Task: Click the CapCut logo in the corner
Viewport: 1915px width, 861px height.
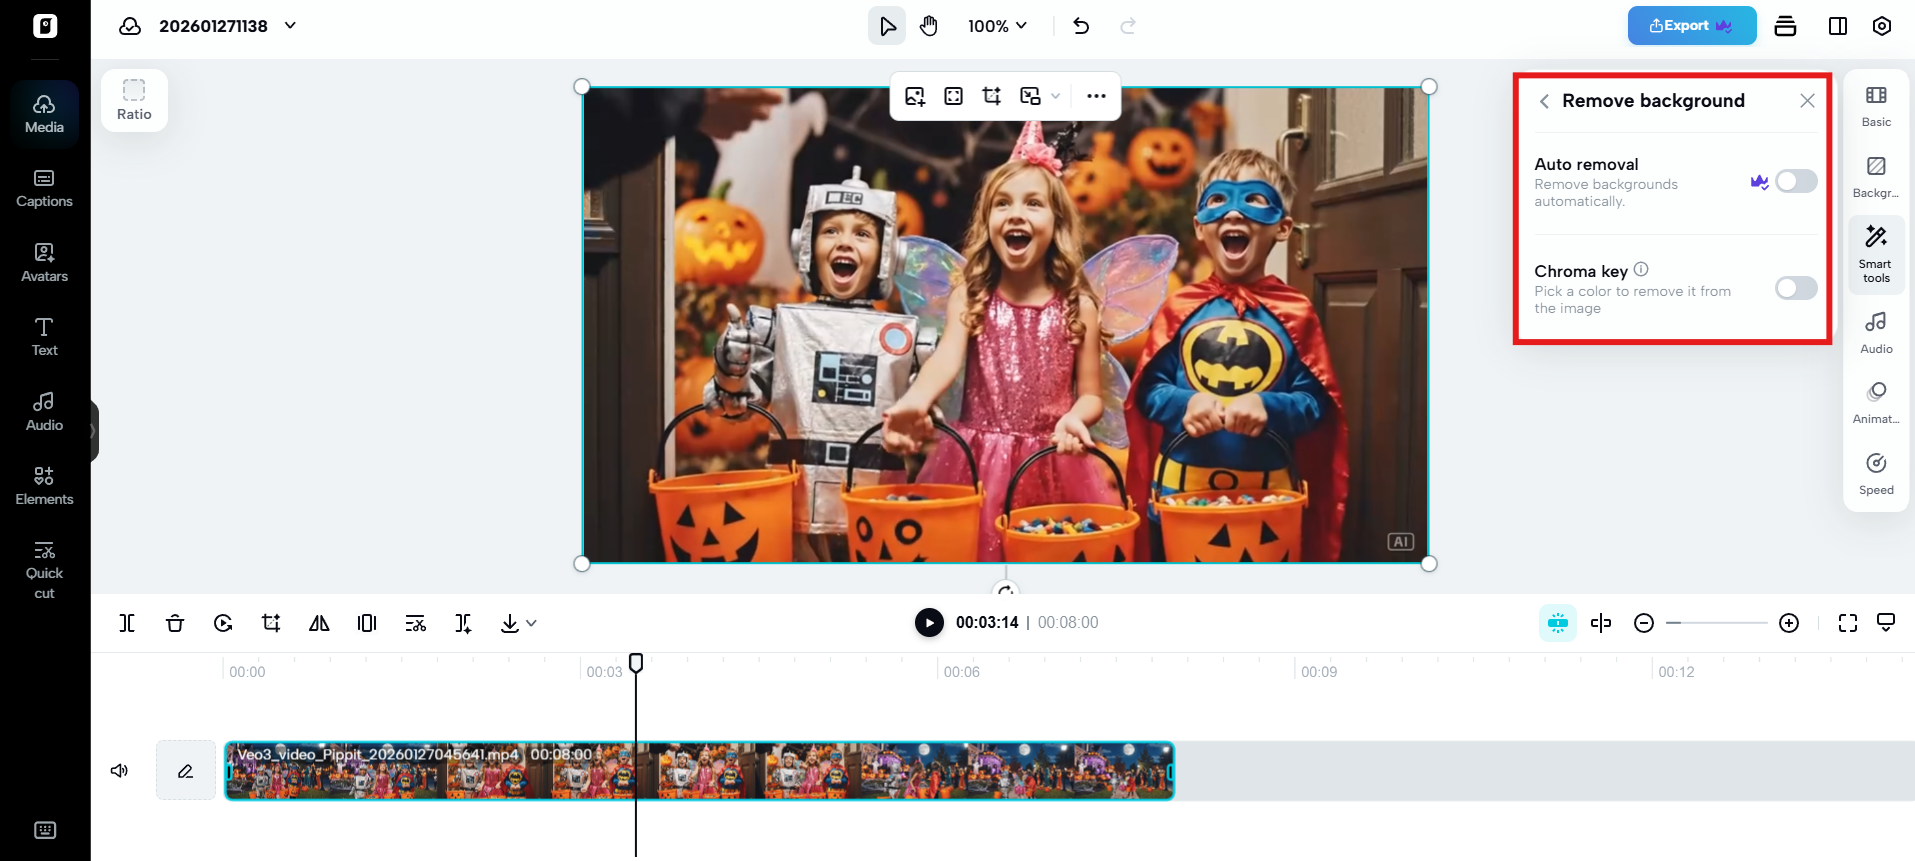Action: click(45, 26)
